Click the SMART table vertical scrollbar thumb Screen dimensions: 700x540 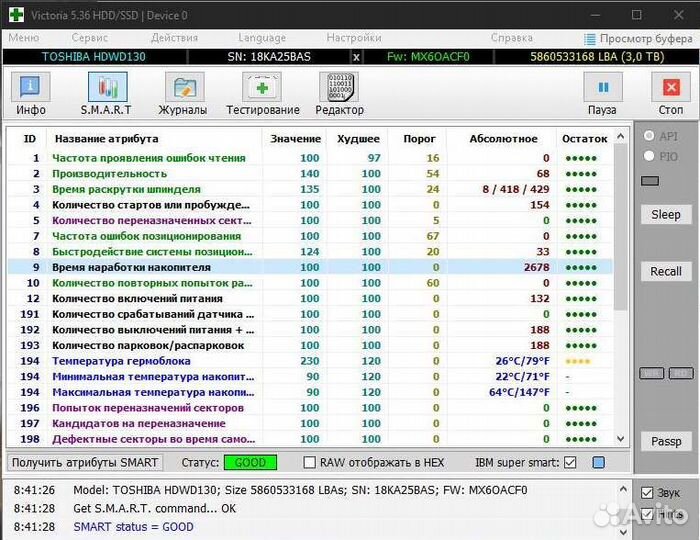(x=621, y=228)
